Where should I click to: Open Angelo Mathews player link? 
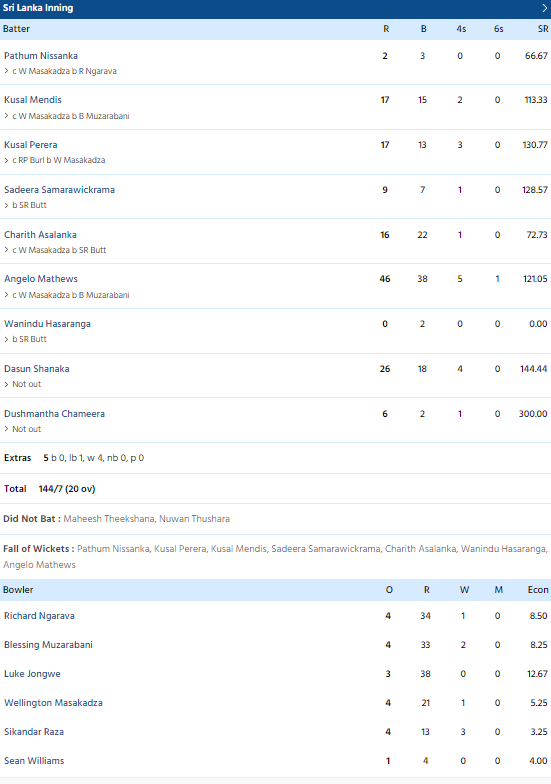[x=41, y=278]
